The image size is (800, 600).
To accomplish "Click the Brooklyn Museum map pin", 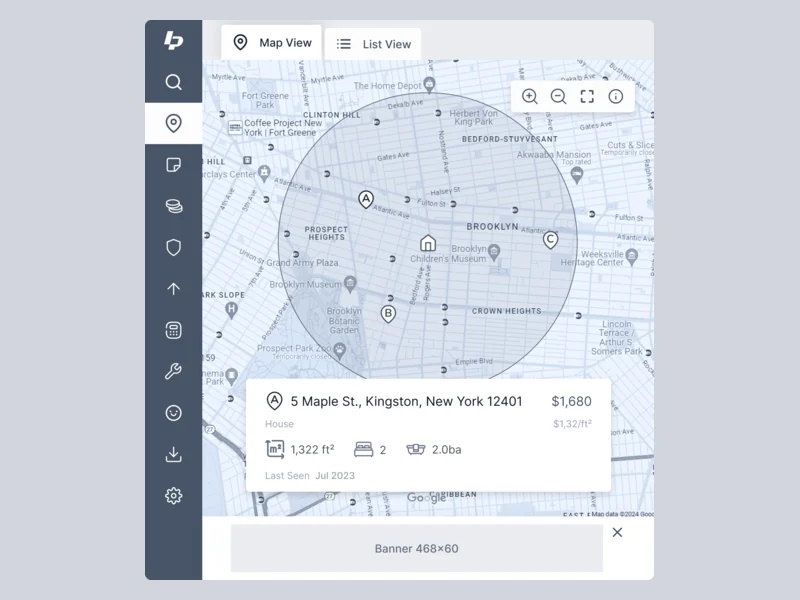I will point(349,284).
